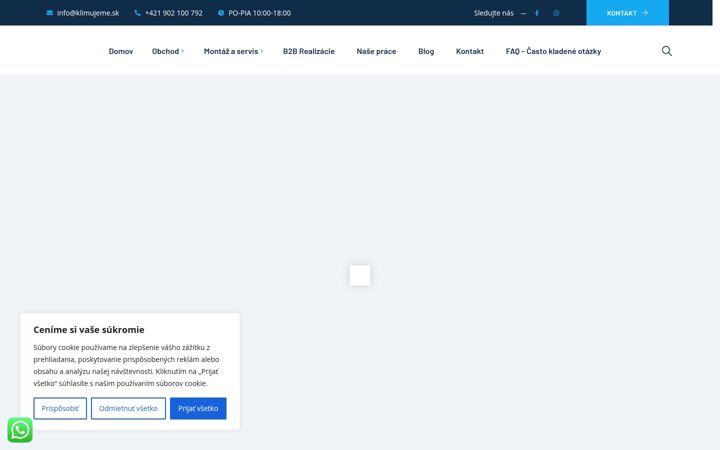
Task: Open B2B Realizácie page
Action: click(x=309, y=51)
